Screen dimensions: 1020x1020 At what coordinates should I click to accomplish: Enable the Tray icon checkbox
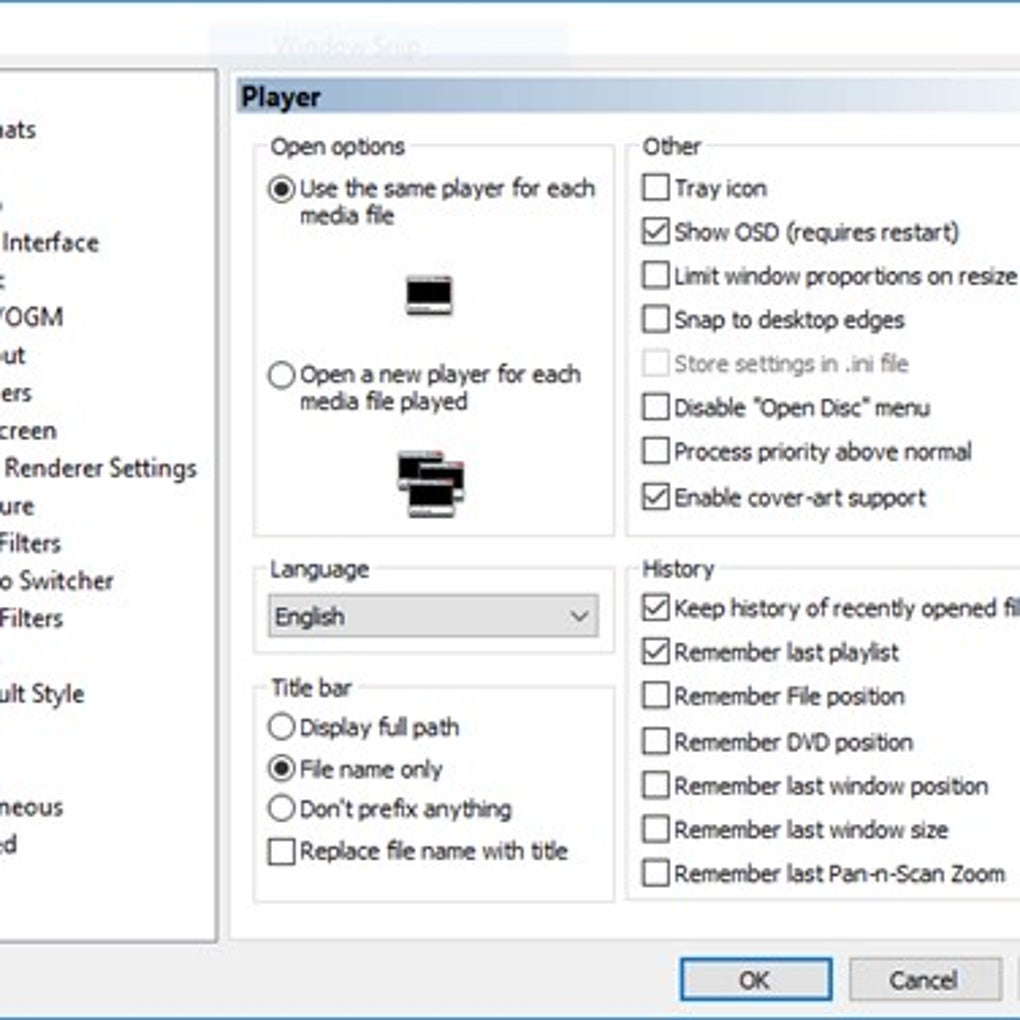(x=656, y=188)
